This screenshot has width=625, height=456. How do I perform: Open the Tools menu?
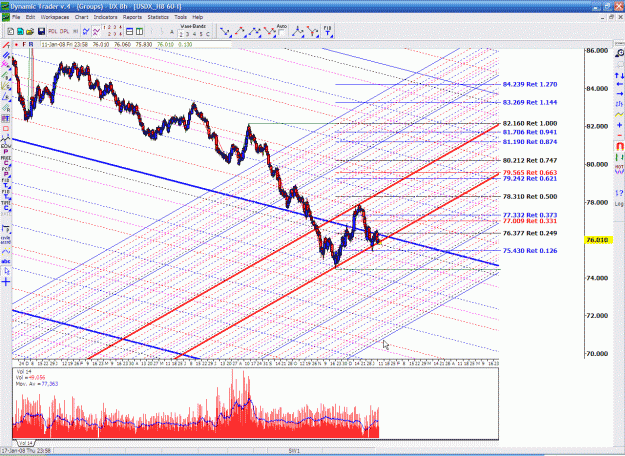click(x=180, y=17)
